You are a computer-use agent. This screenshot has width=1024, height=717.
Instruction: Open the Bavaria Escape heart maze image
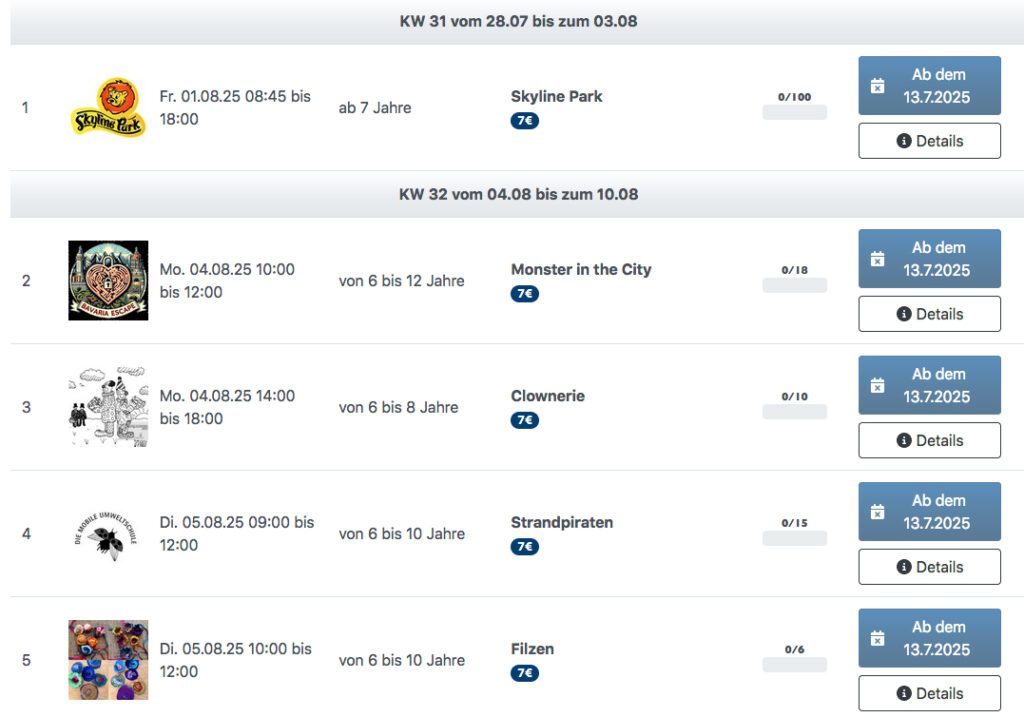(108, 280)
